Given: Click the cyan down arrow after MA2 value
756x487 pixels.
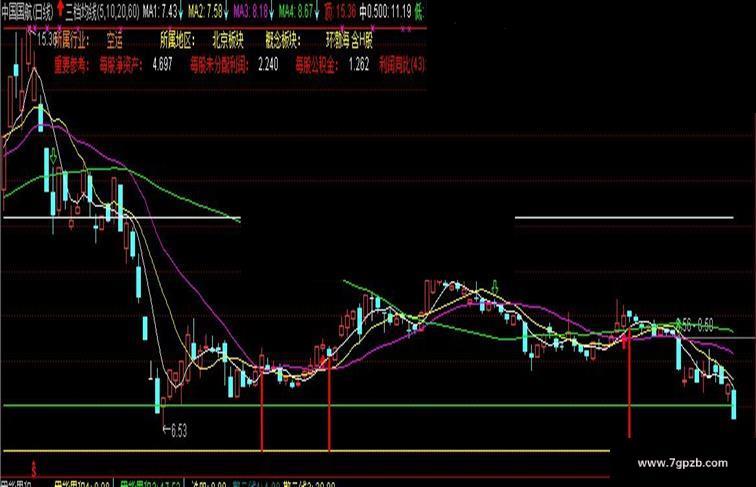Looking at the screenshot, I should 226,13.
